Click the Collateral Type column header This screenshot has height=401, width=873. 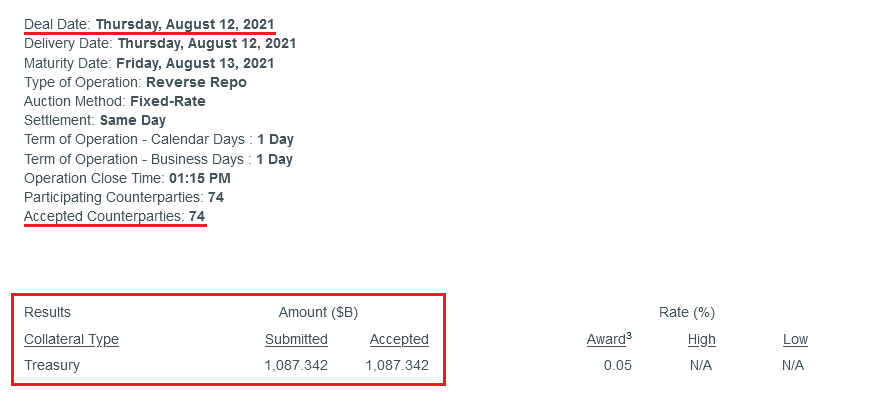71,339
